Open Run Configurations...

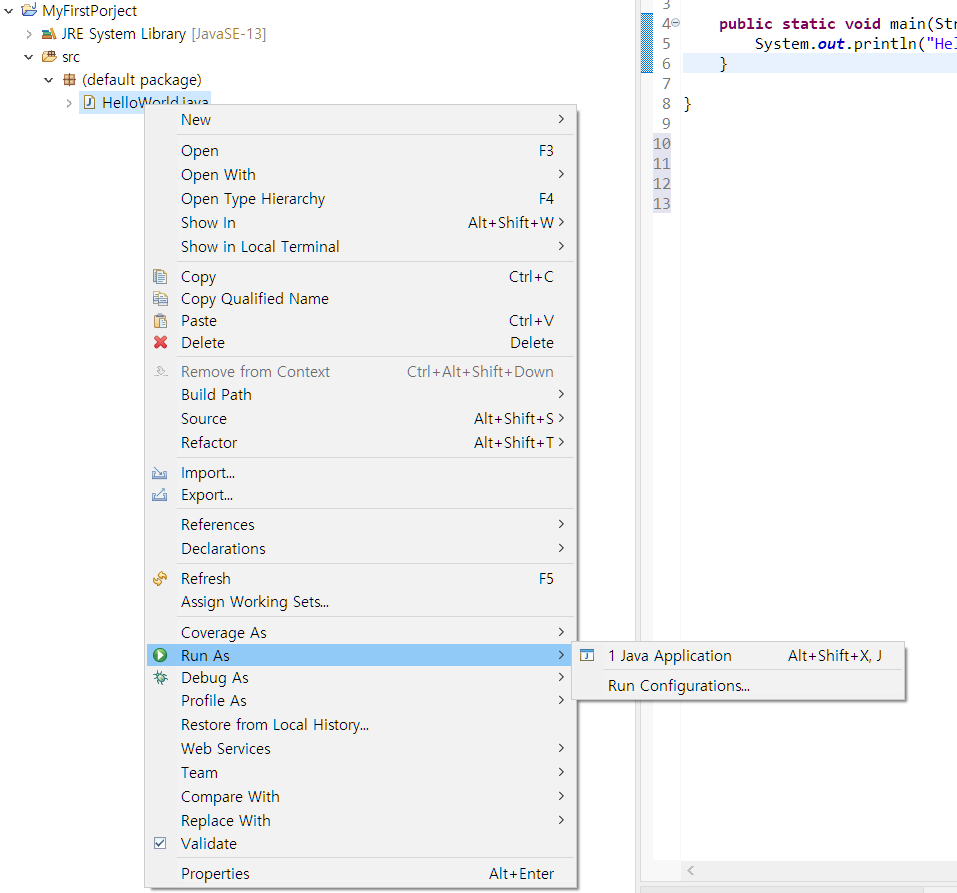tap(739, 685)
